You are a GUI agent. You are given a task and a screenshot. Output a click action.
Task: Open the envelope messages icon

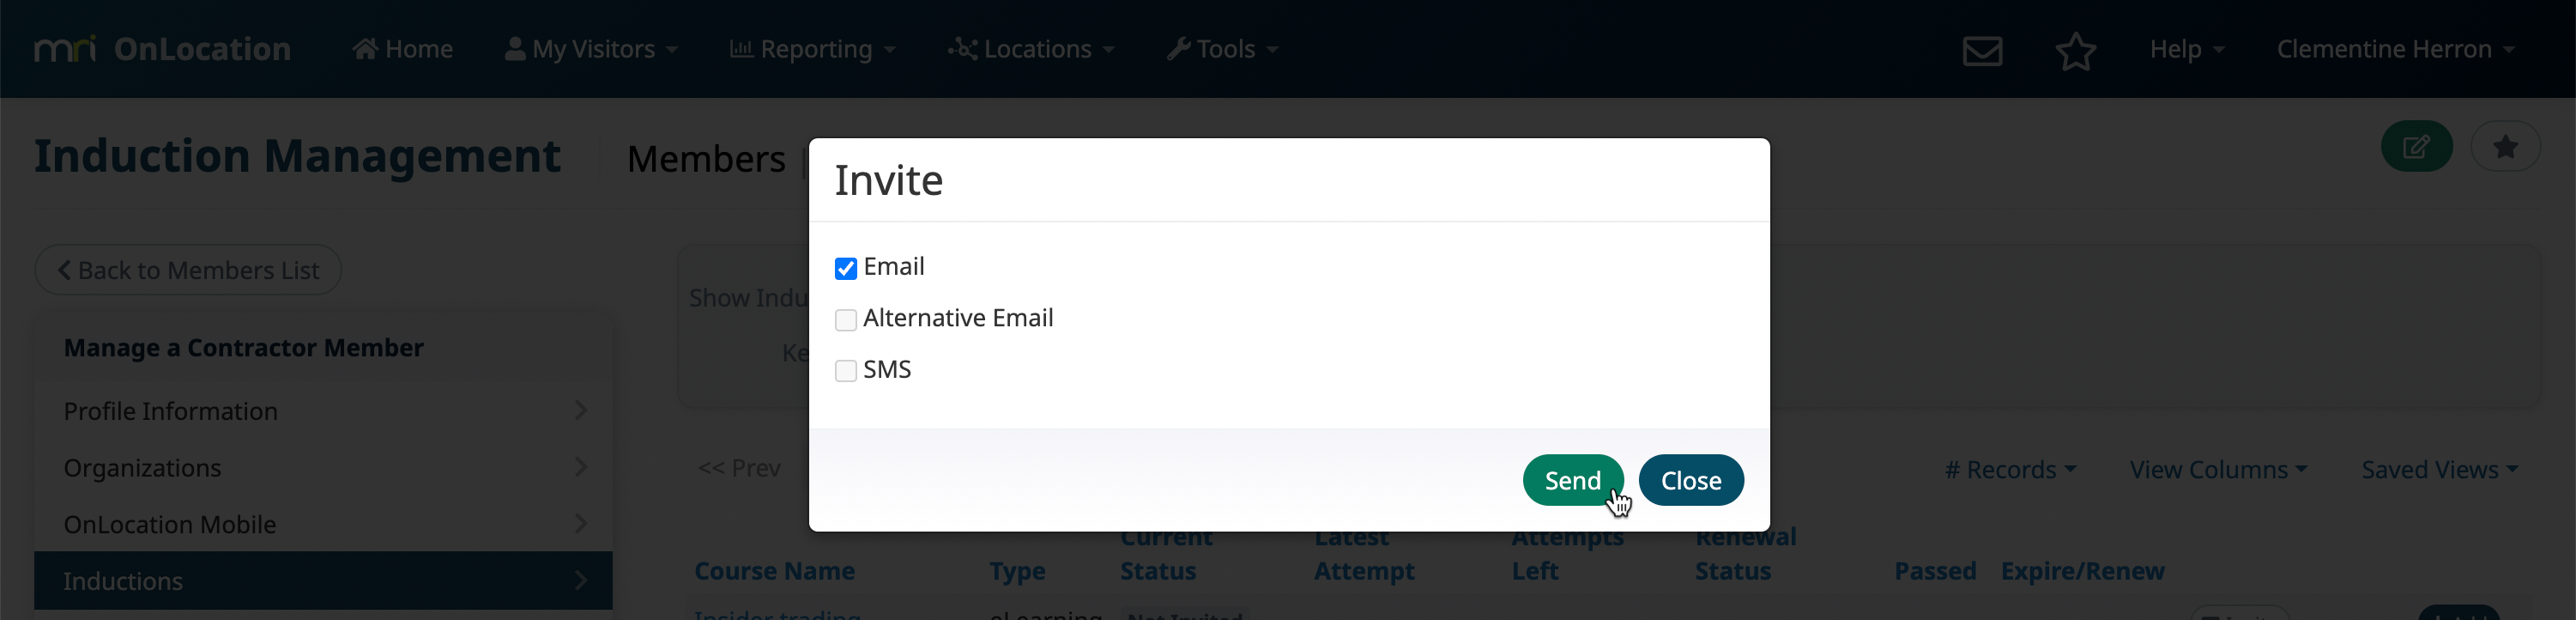pyautogui.click(x=1982, y=50)
